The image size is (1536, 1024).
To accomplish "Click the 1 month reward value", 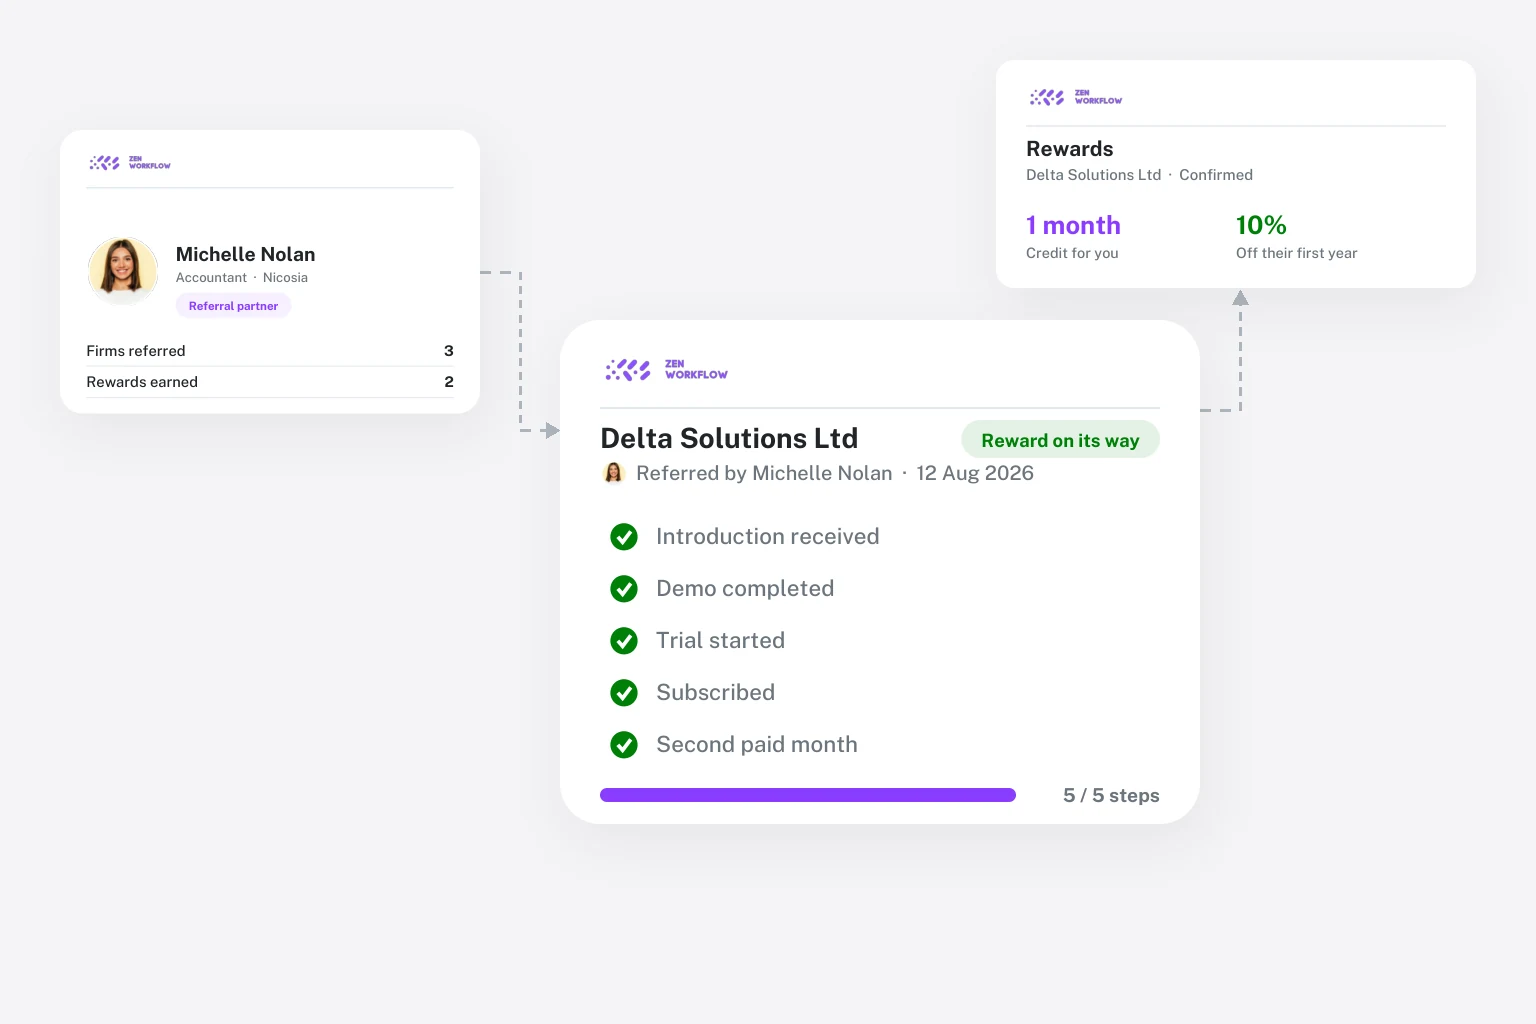I will click(1073, 225).
